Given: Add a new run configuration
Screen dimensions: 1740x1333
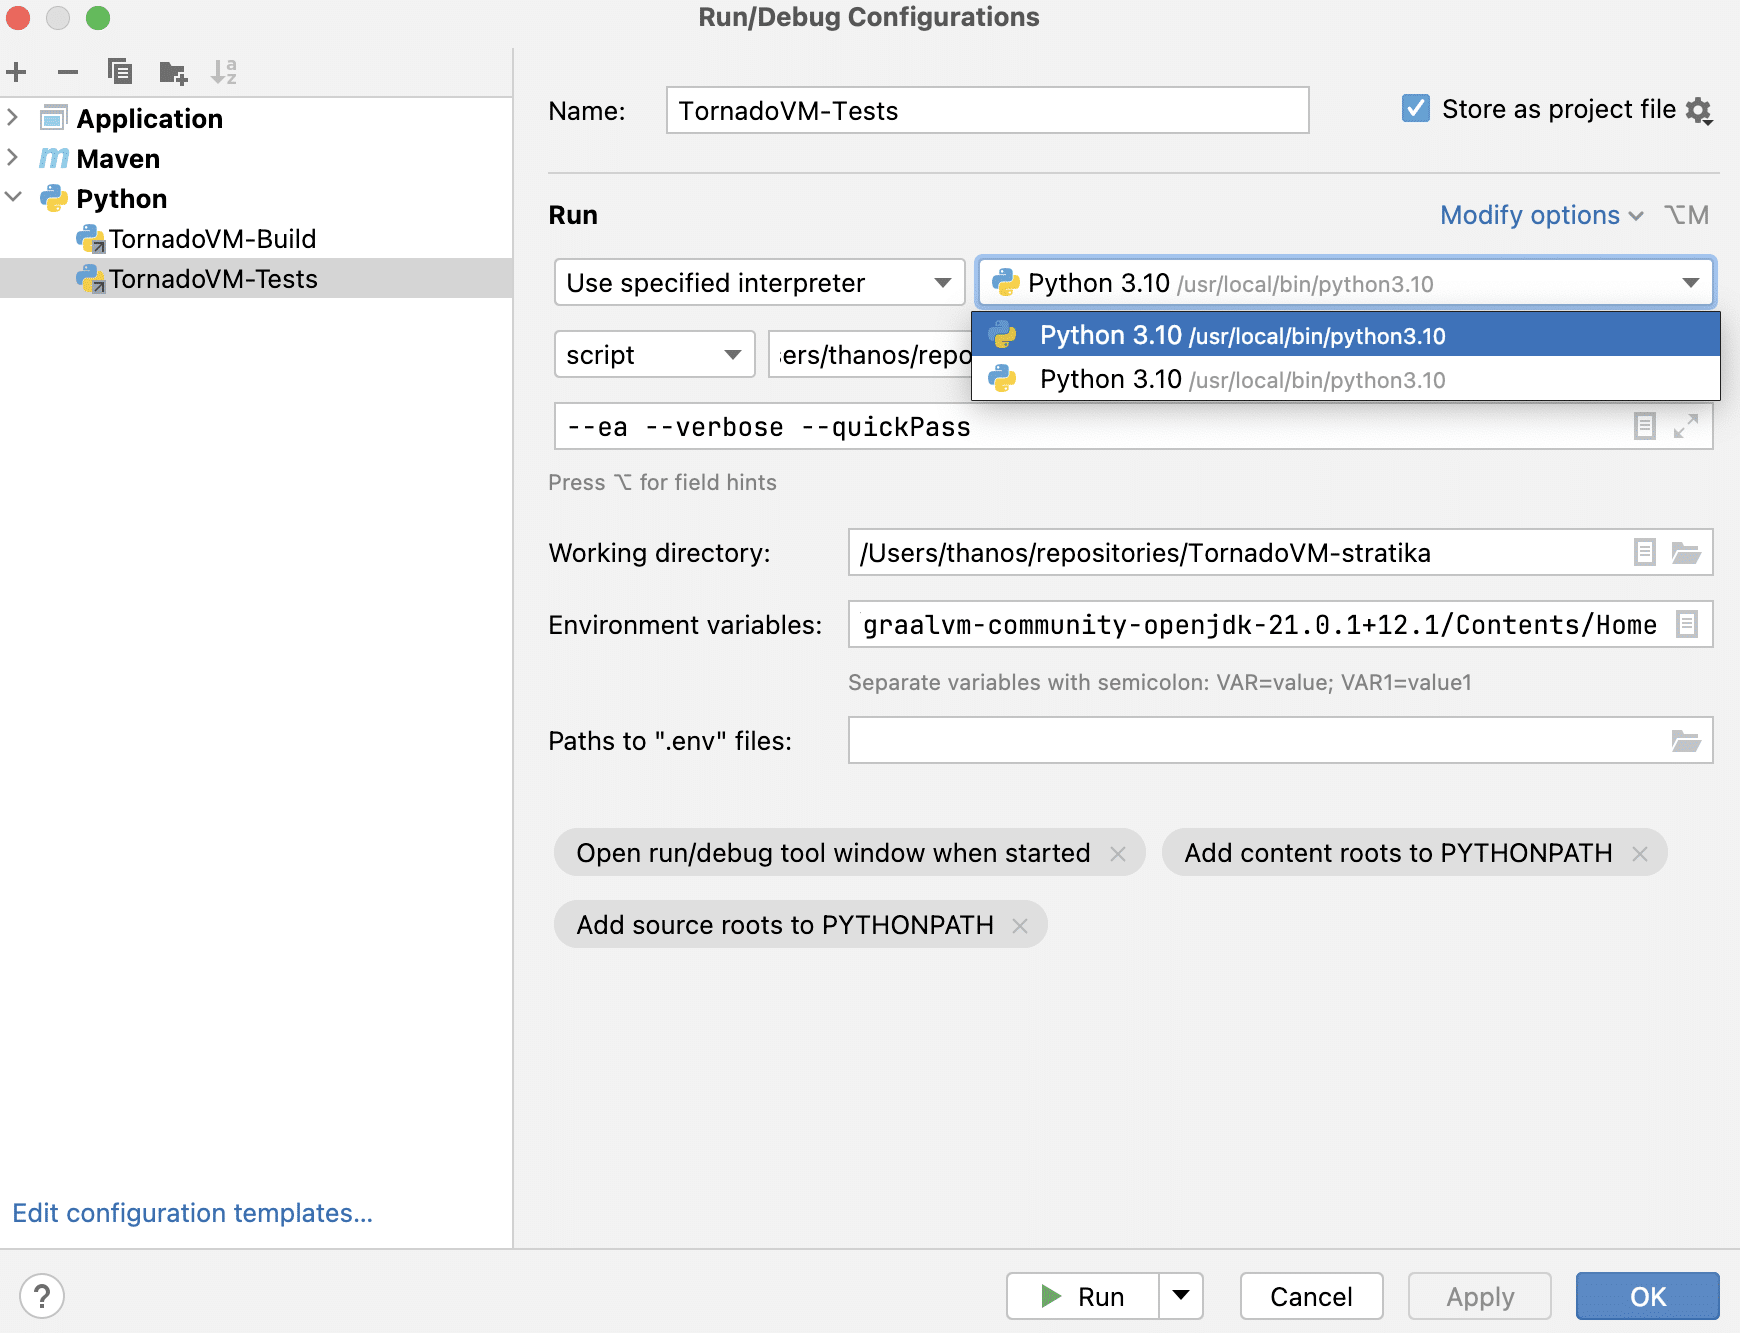Looking at the screenshot, I should coord(16,71).
